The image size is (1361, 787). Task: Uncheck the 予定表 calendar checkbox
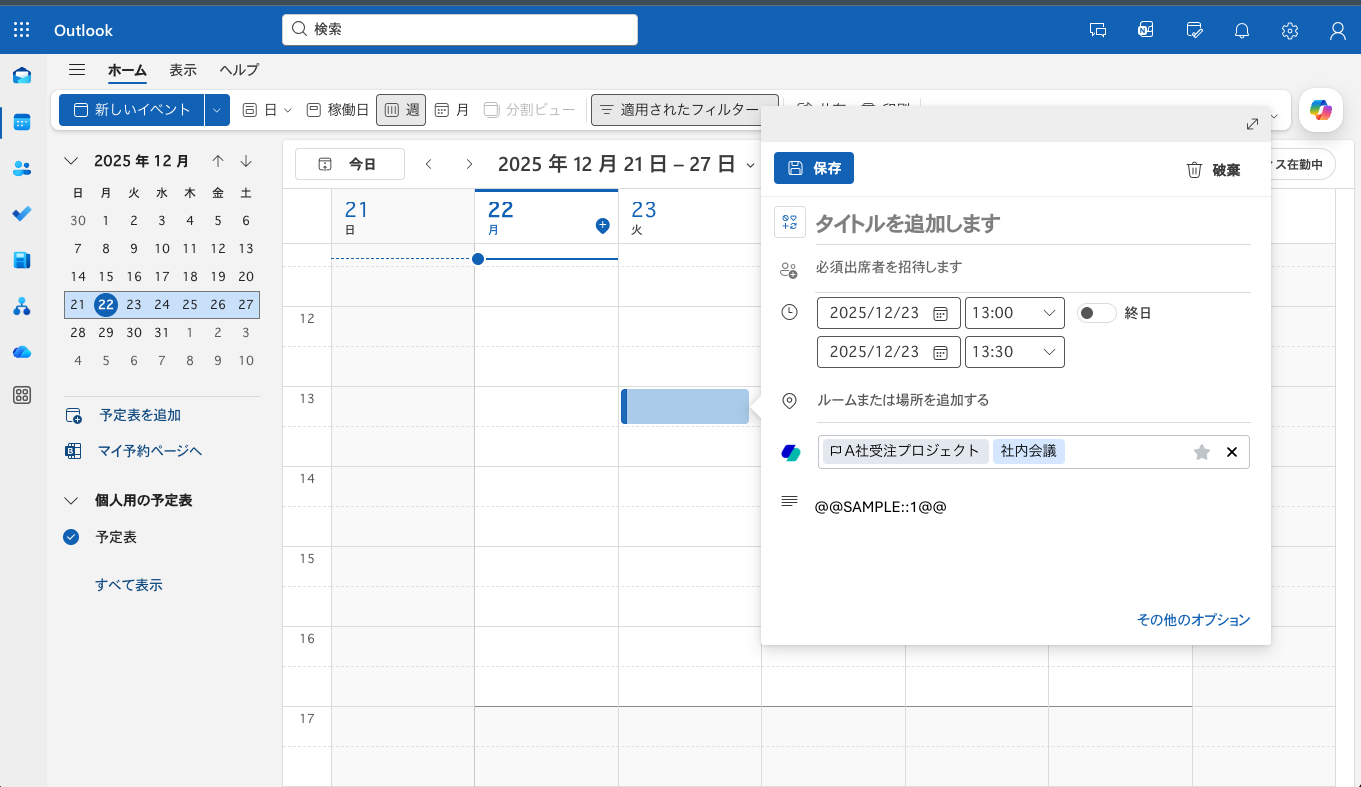[71, 537]
